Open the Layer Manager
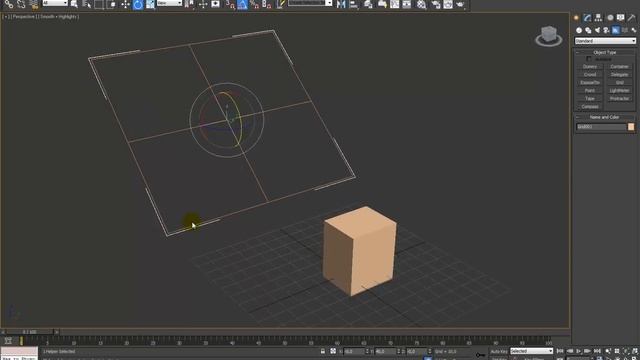This screenshot has height=360, width=640. pyautogui.click(x=368, y=4)
